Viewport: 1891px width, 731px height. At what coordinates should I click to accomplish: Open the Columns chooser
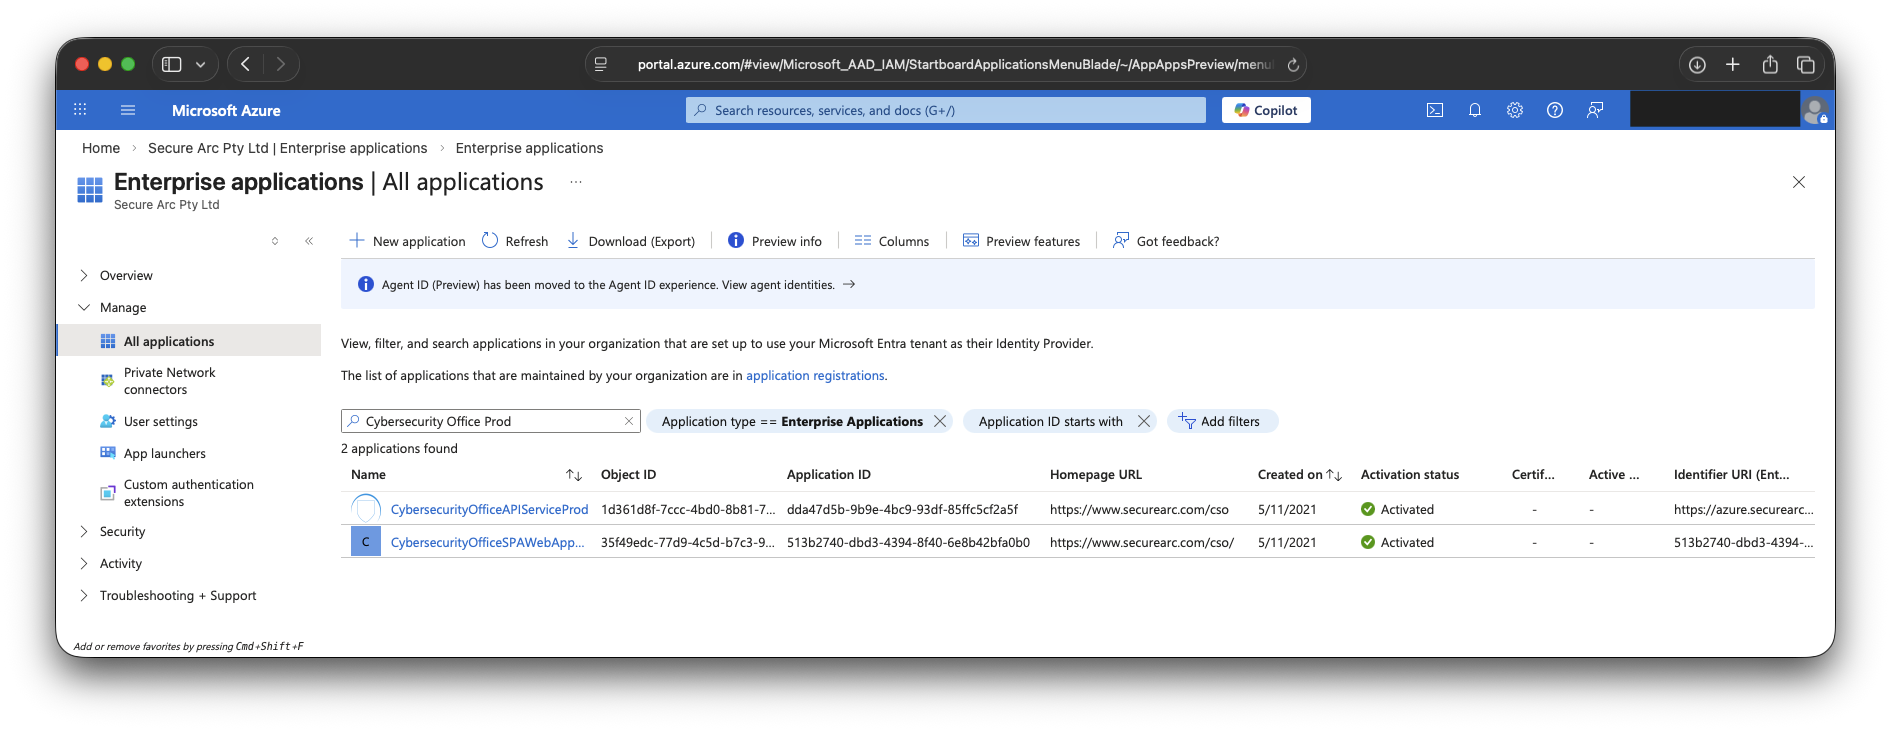click(891, 241)
